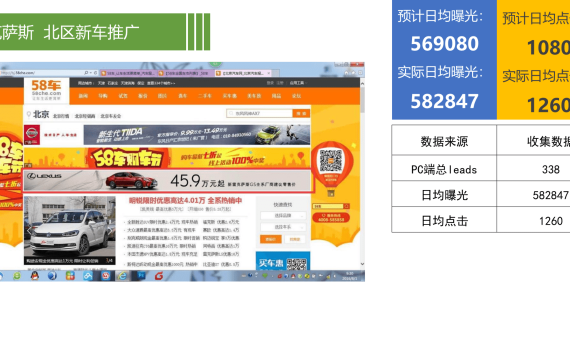The image size is (570, 360).
Task: Click the orange button below the series dropdown
Action: (x=270, y=239)
